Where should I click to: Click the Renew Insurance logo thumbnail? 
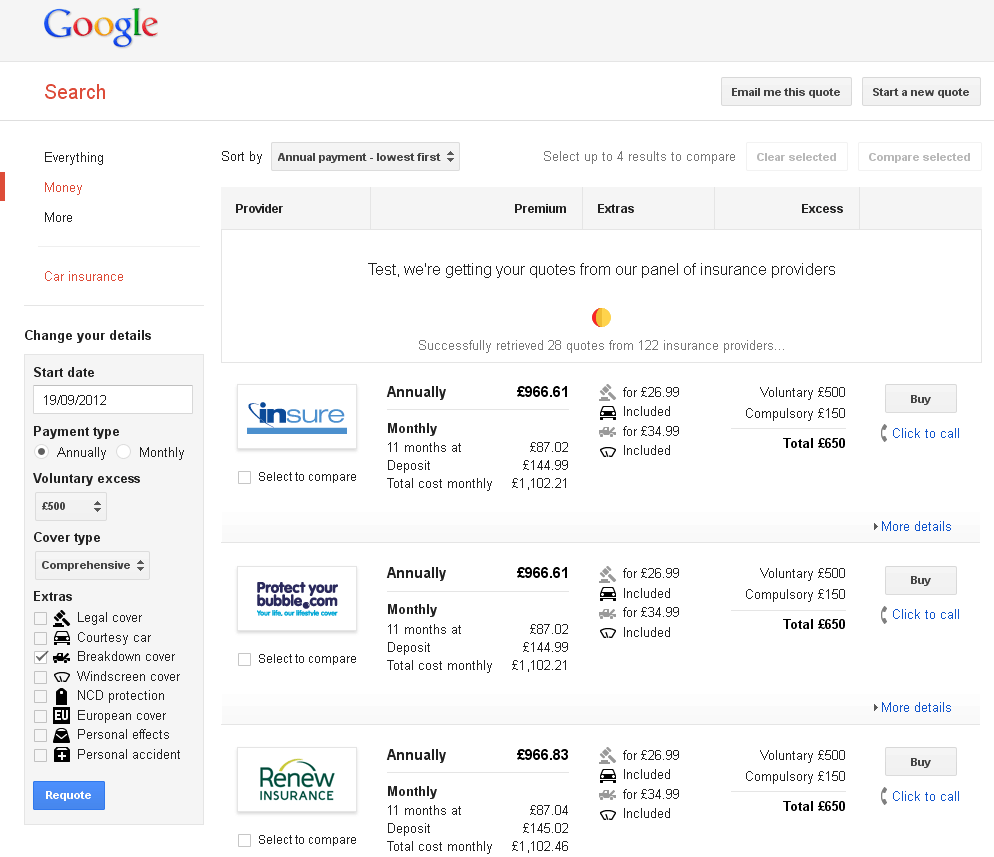297,780
